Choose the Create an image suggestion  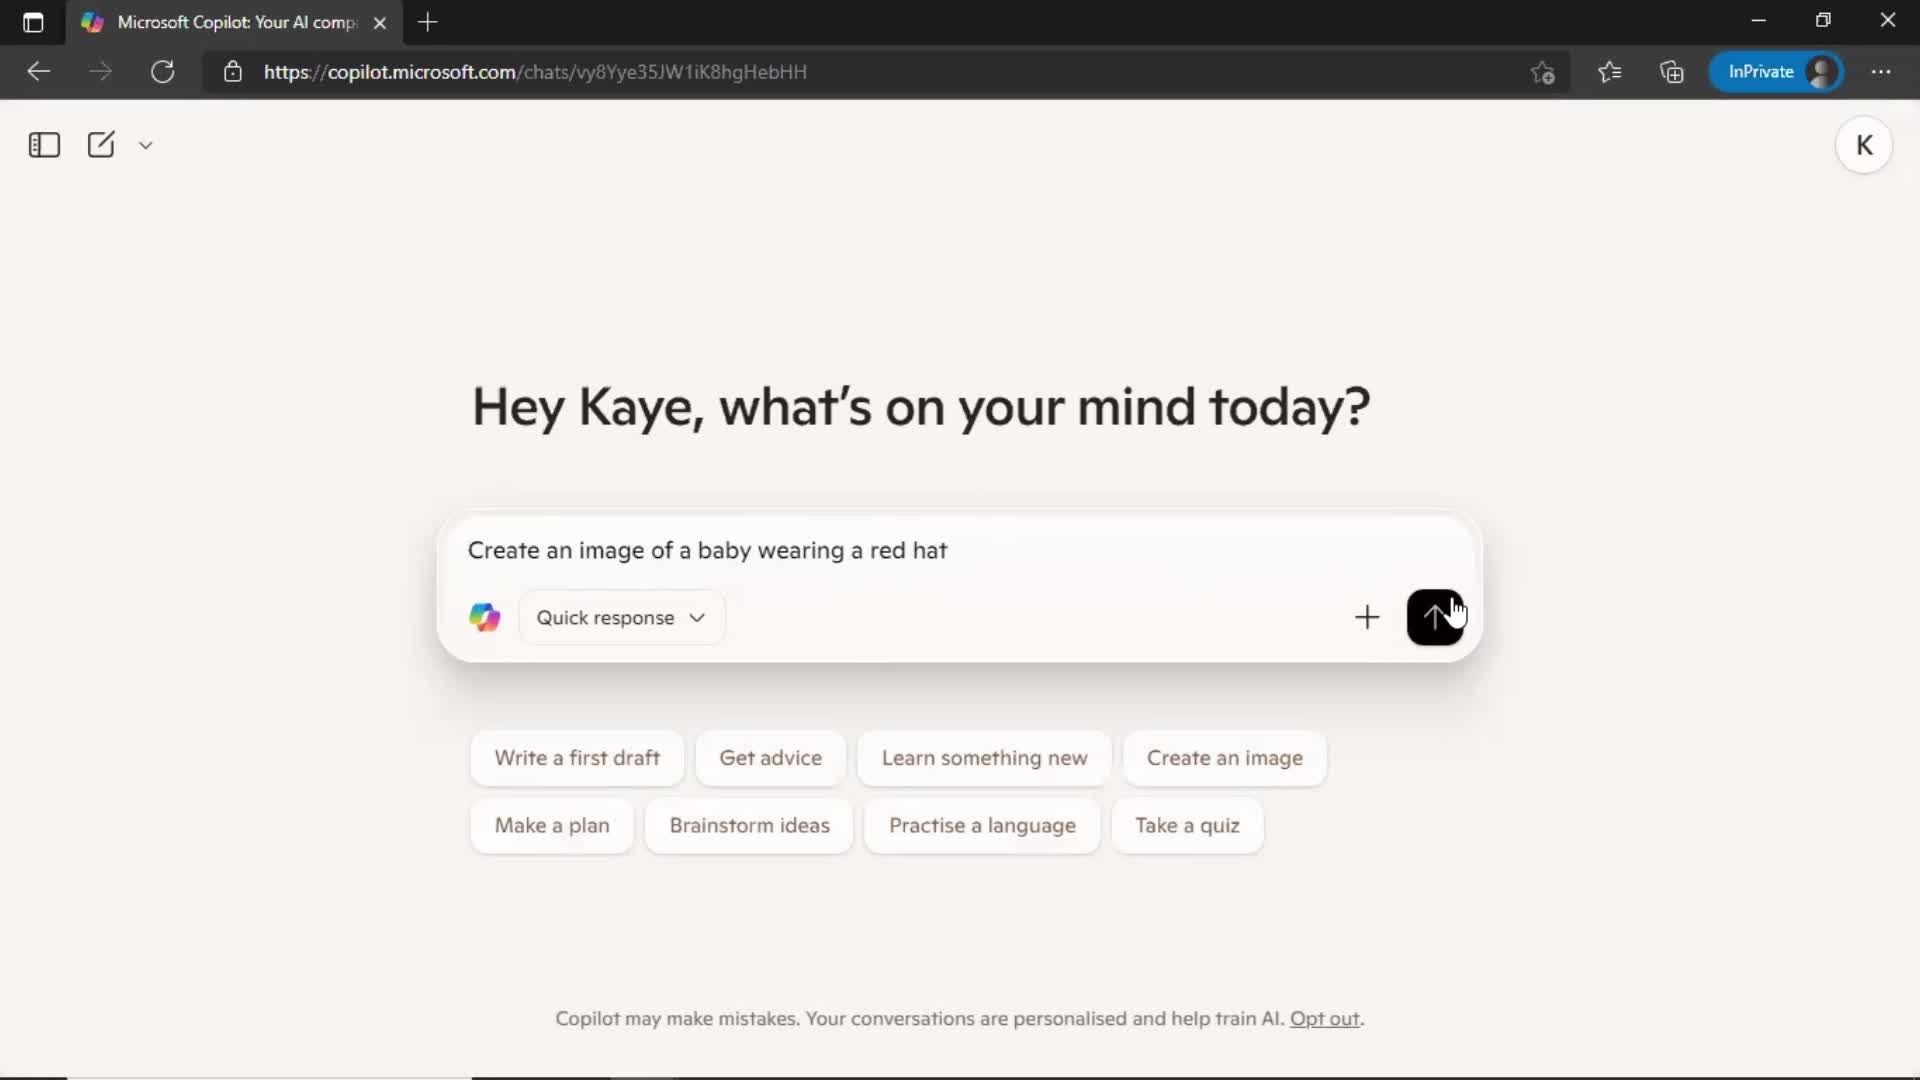1225,758
